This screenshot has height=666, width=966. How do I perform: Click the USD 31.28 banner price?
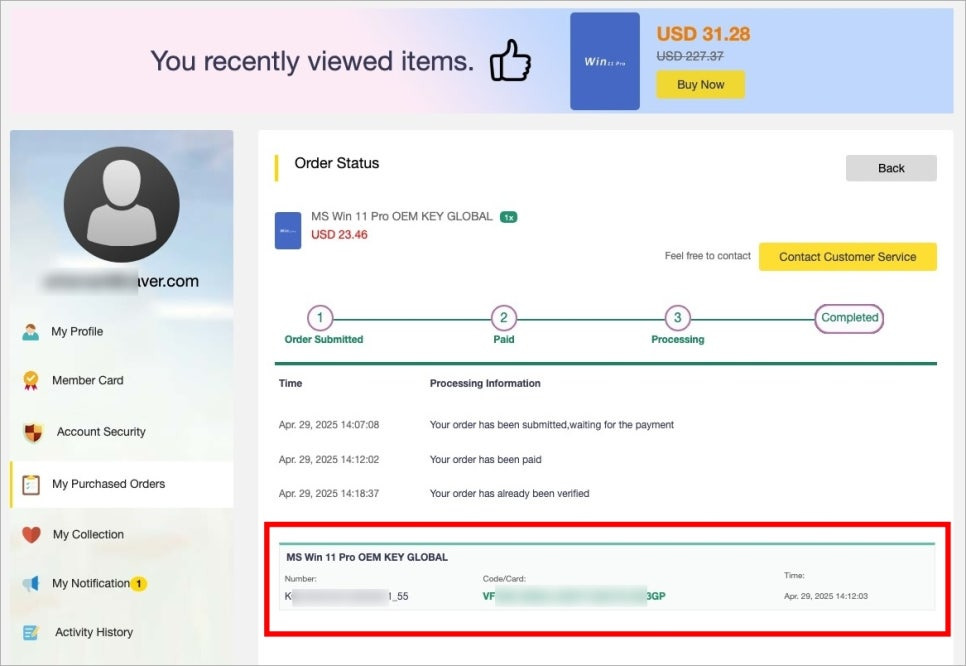(703, 33)
